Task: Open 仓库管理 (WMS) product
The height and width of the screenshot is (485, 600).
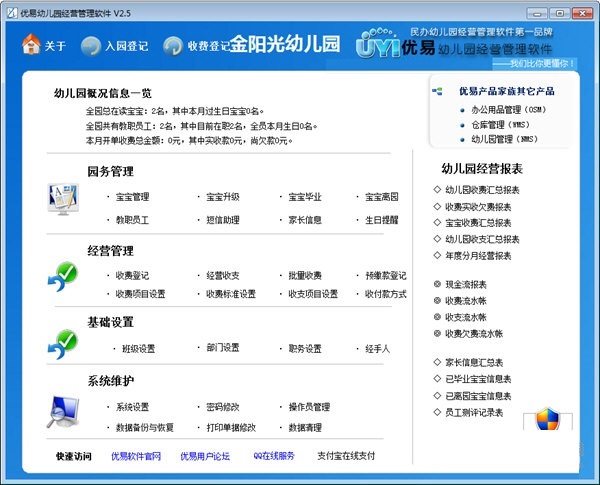Action: [x=501, y=125]
